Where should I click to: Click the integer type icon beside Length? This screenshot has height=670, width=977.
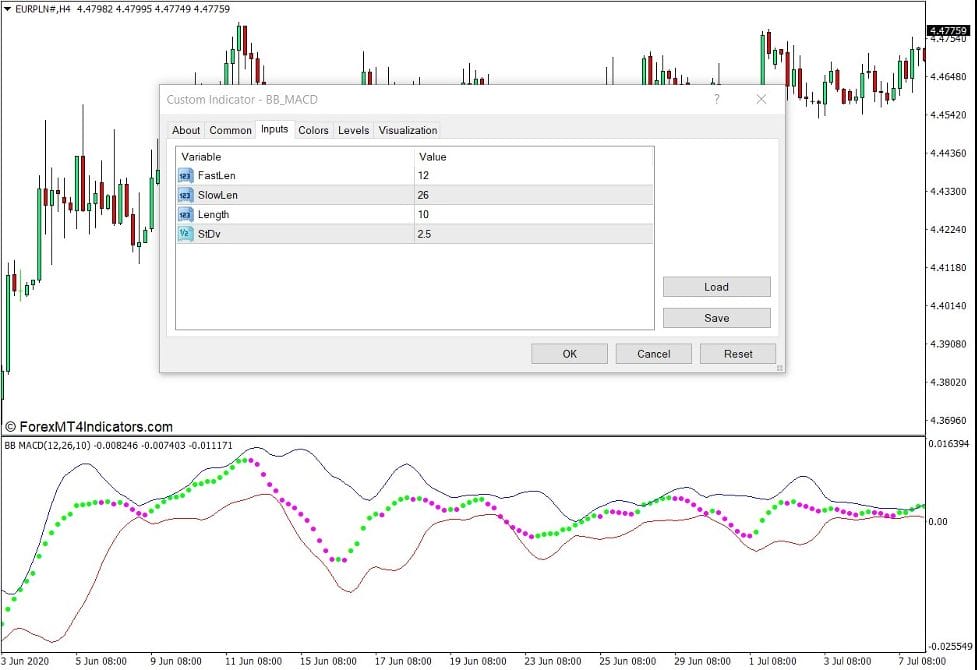pyautogui.click(x=185, y=214)
